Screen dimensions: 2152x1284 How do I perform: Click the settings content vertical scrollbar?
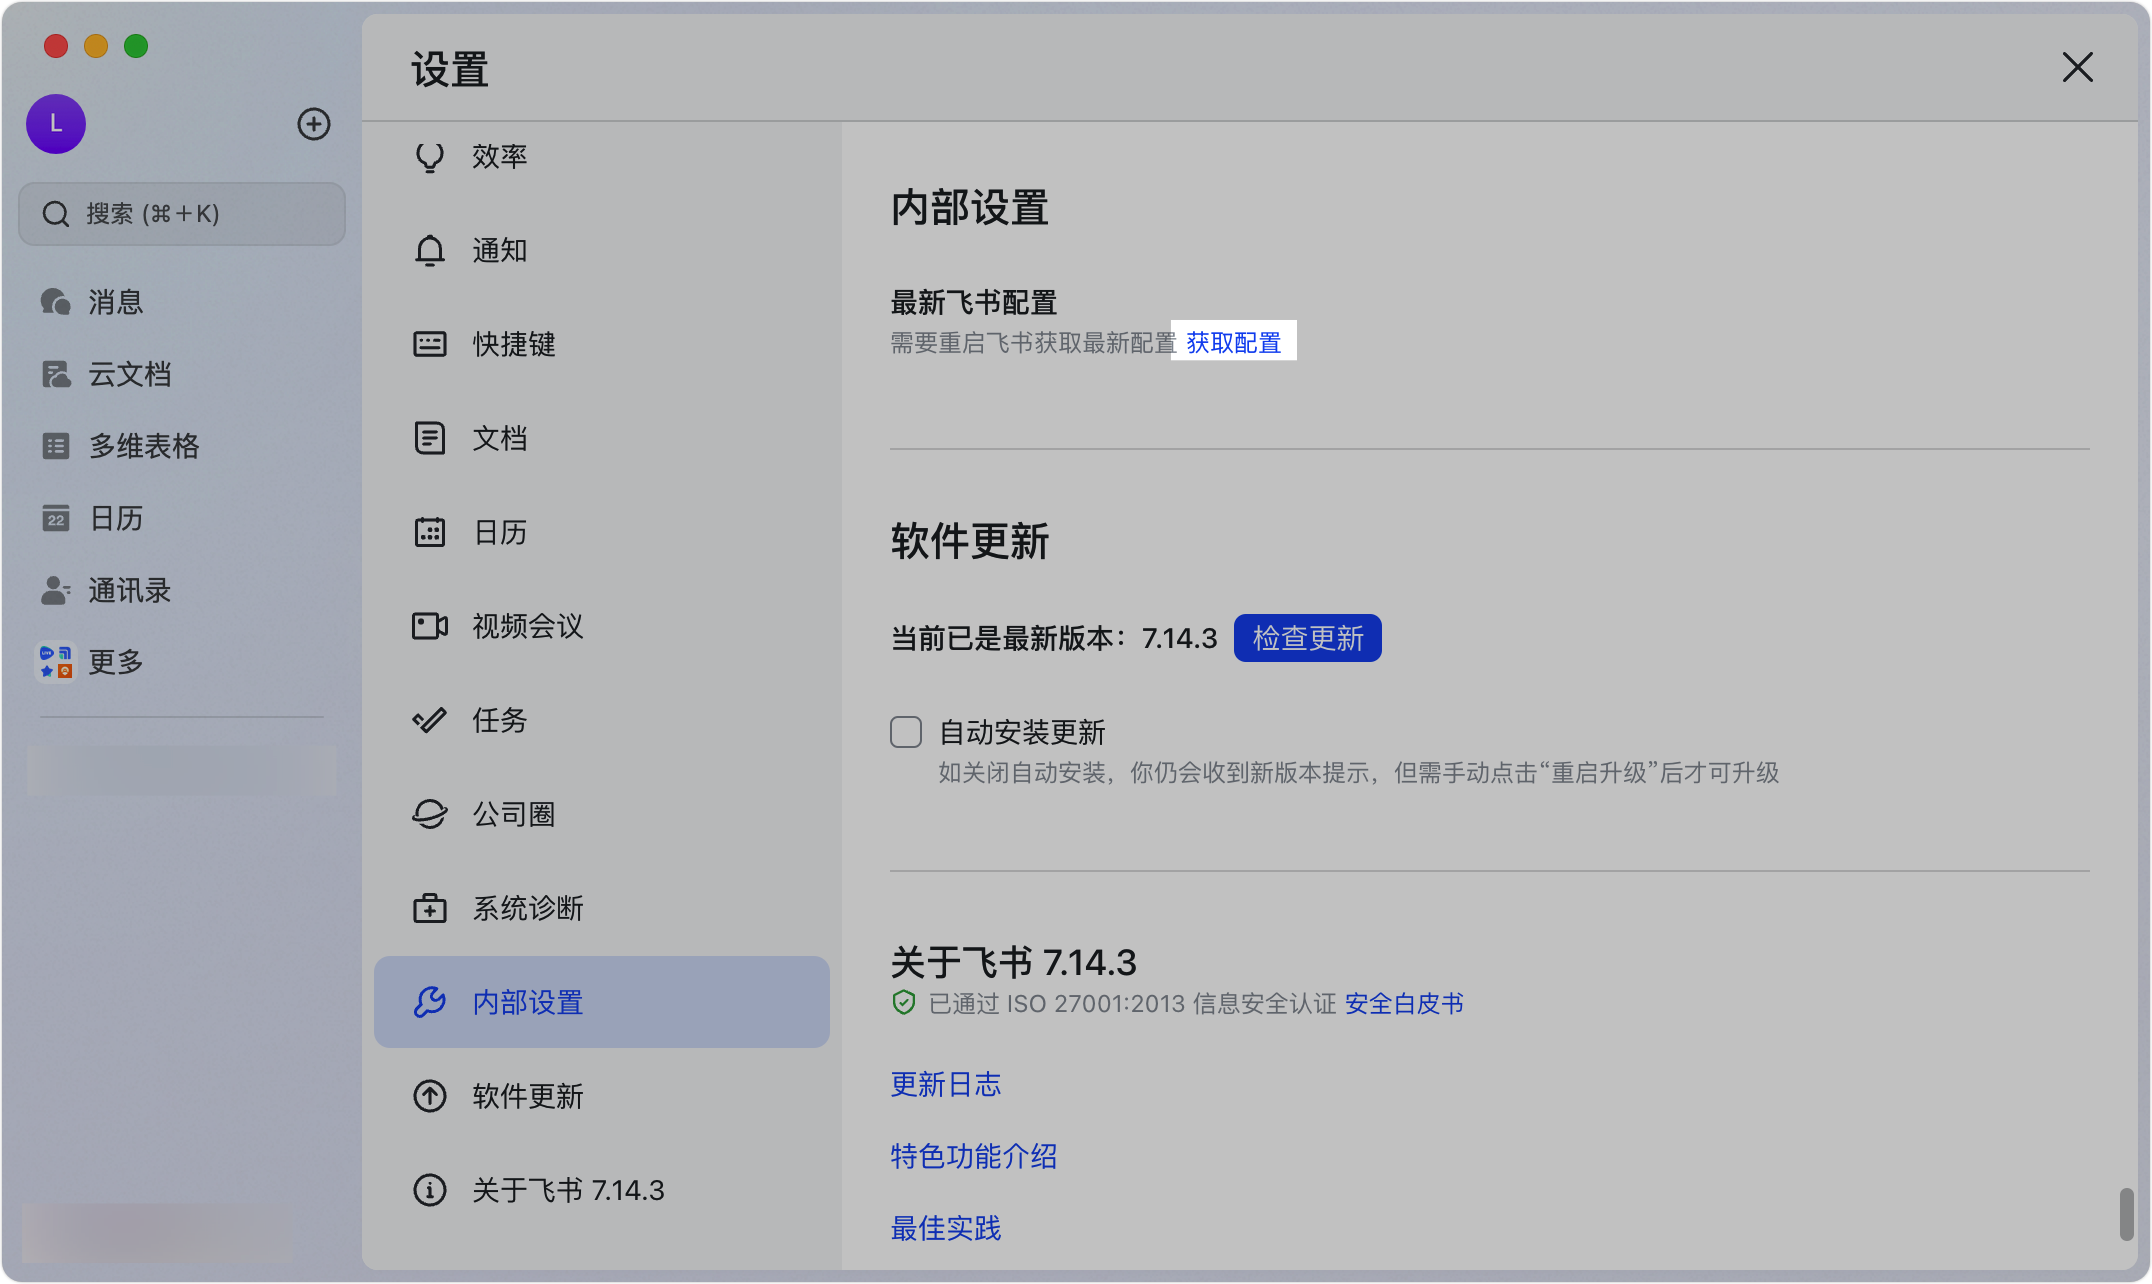(x=2127, y=1214)
